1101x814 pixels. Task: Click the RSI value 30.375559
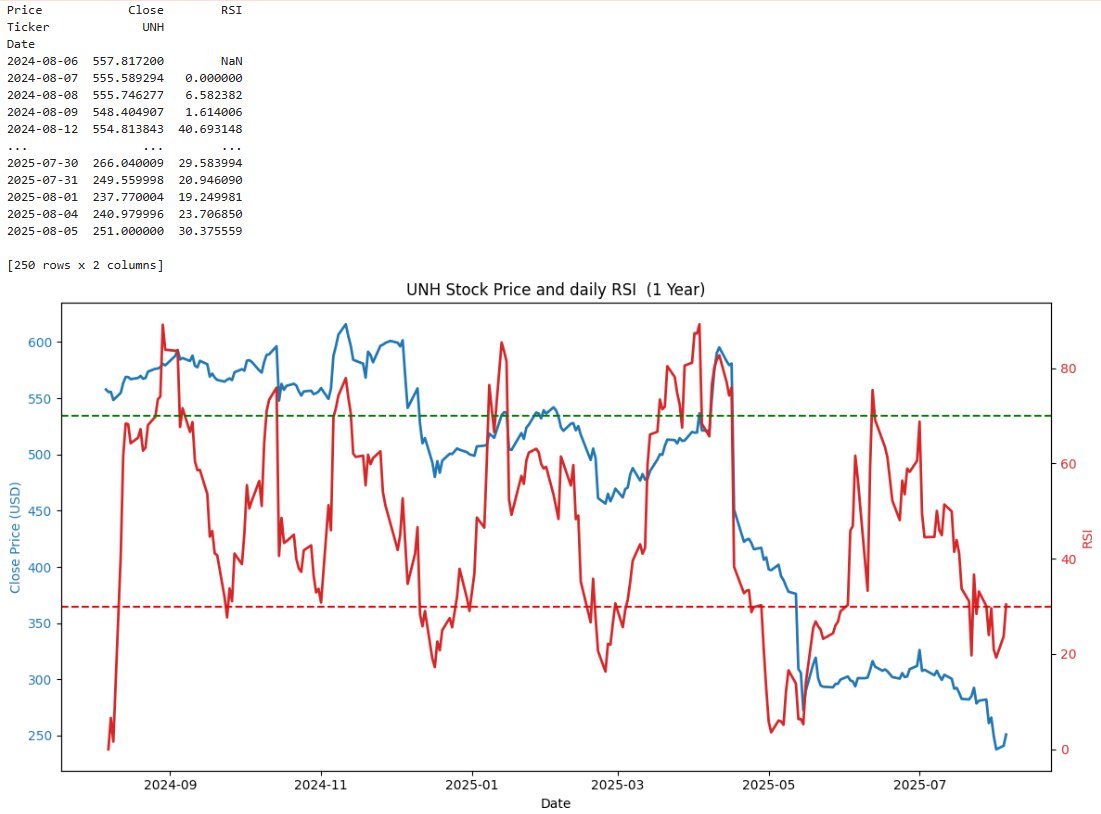click(x=211, y=231)
